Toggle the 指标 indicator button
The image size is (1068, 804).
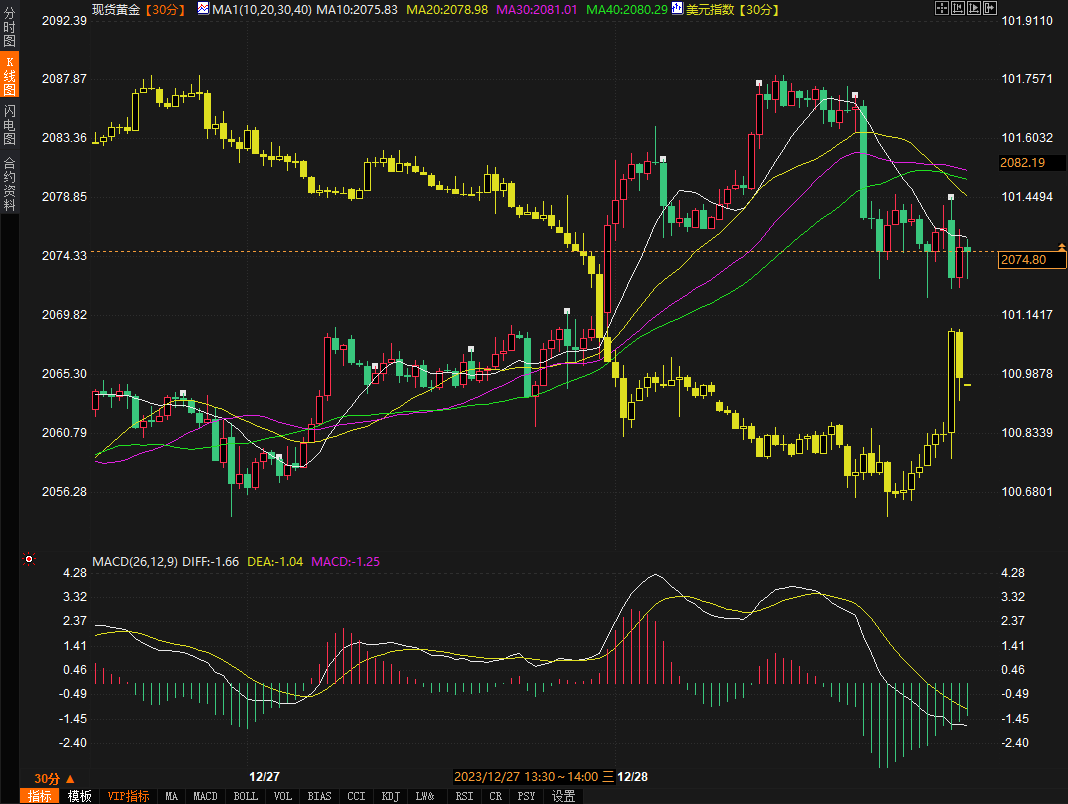point(40,796)
